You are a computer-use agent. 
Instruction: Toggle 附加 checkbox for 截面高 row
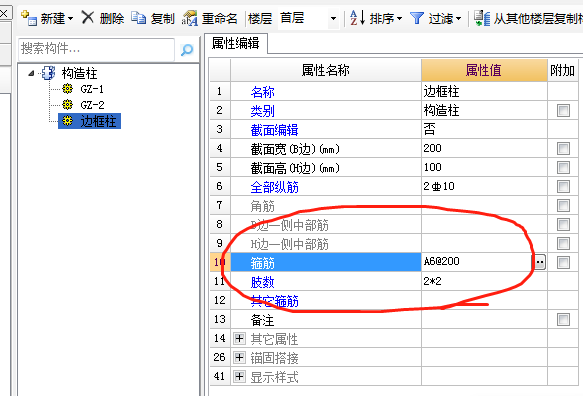tap(563, 167)
